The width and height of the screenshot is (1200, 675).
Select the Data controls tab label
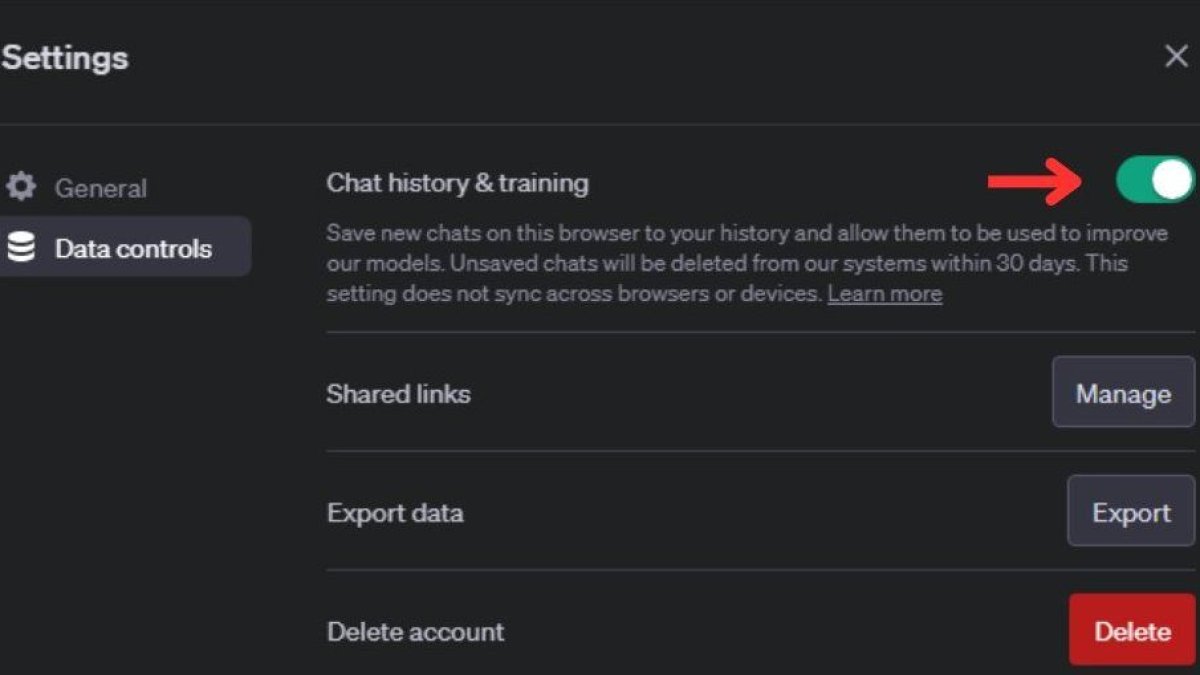[133, 248]
